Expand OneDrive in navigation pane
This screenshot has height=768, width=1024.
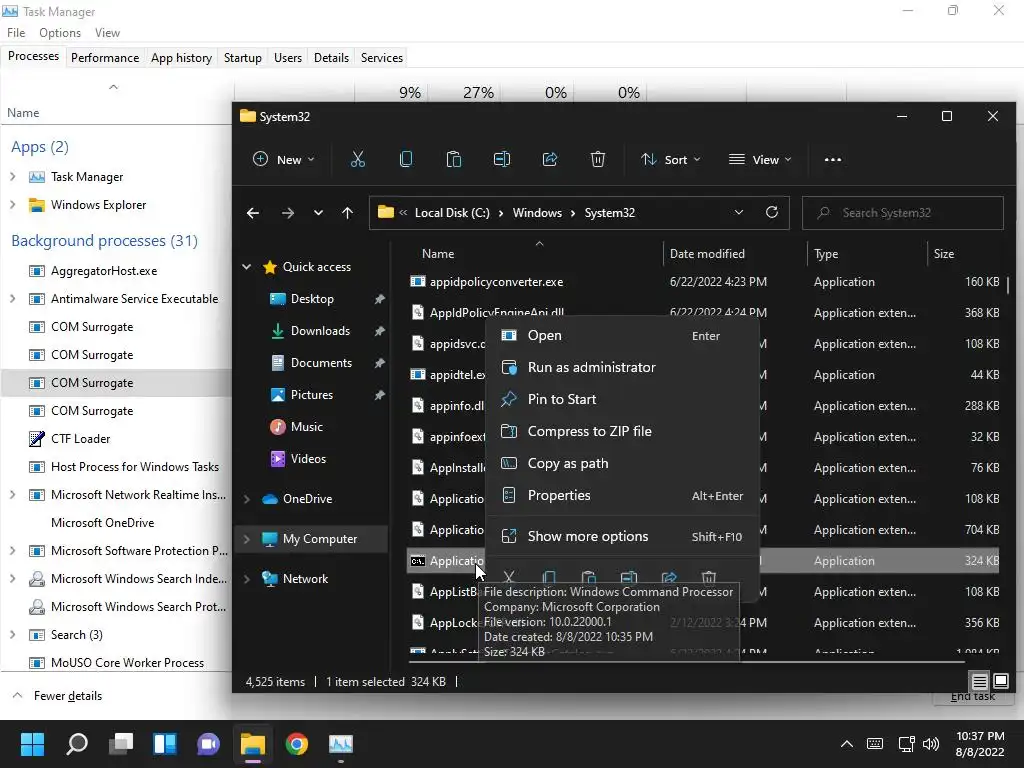247,499
